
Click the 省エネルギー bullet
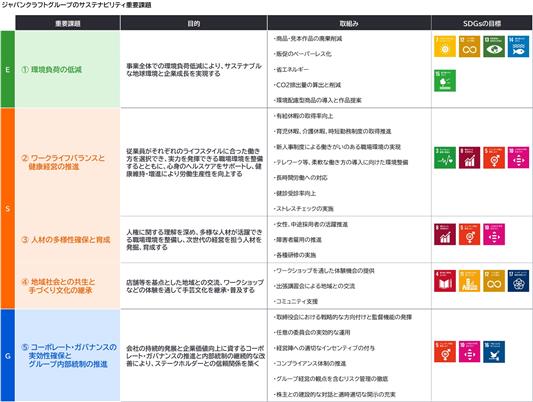click(291, 69)
